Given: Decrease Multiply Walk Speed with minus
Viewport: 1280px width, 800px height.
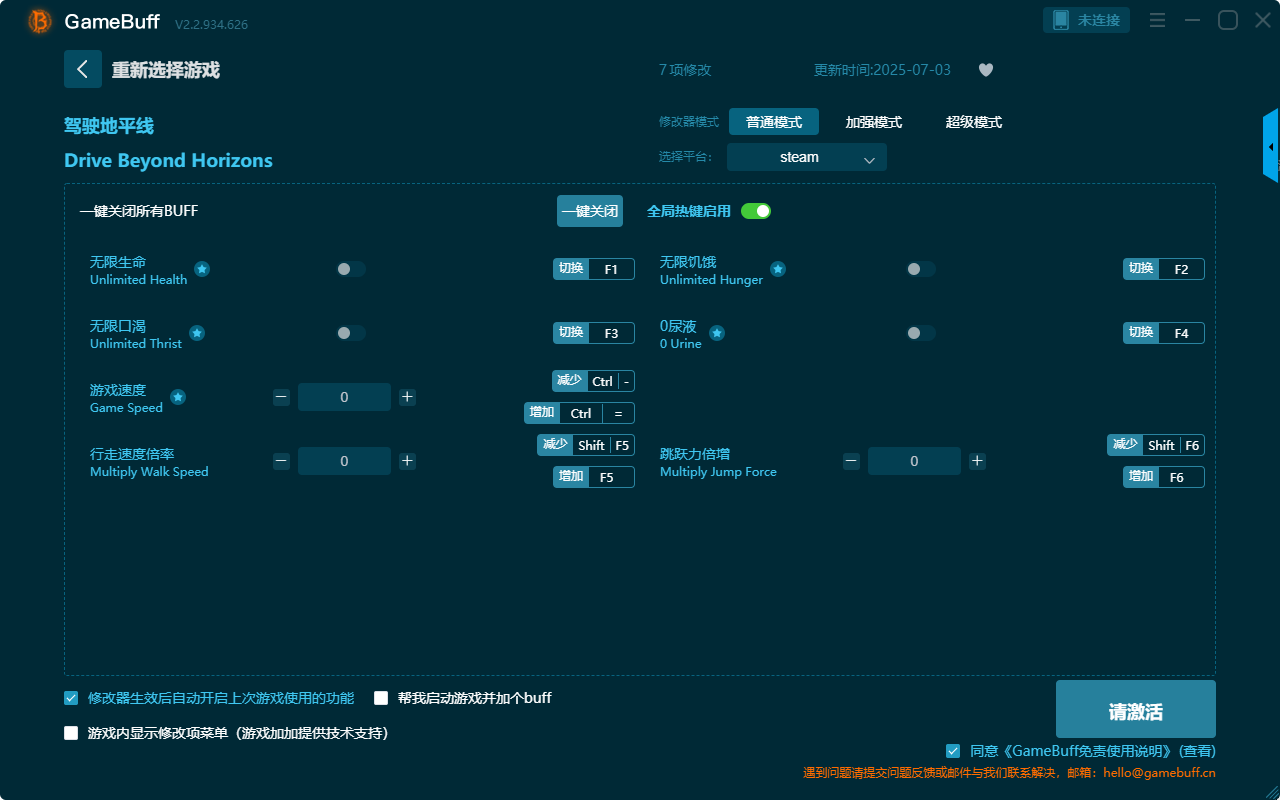Looking at the screenshot, I should tap(281, 461).
